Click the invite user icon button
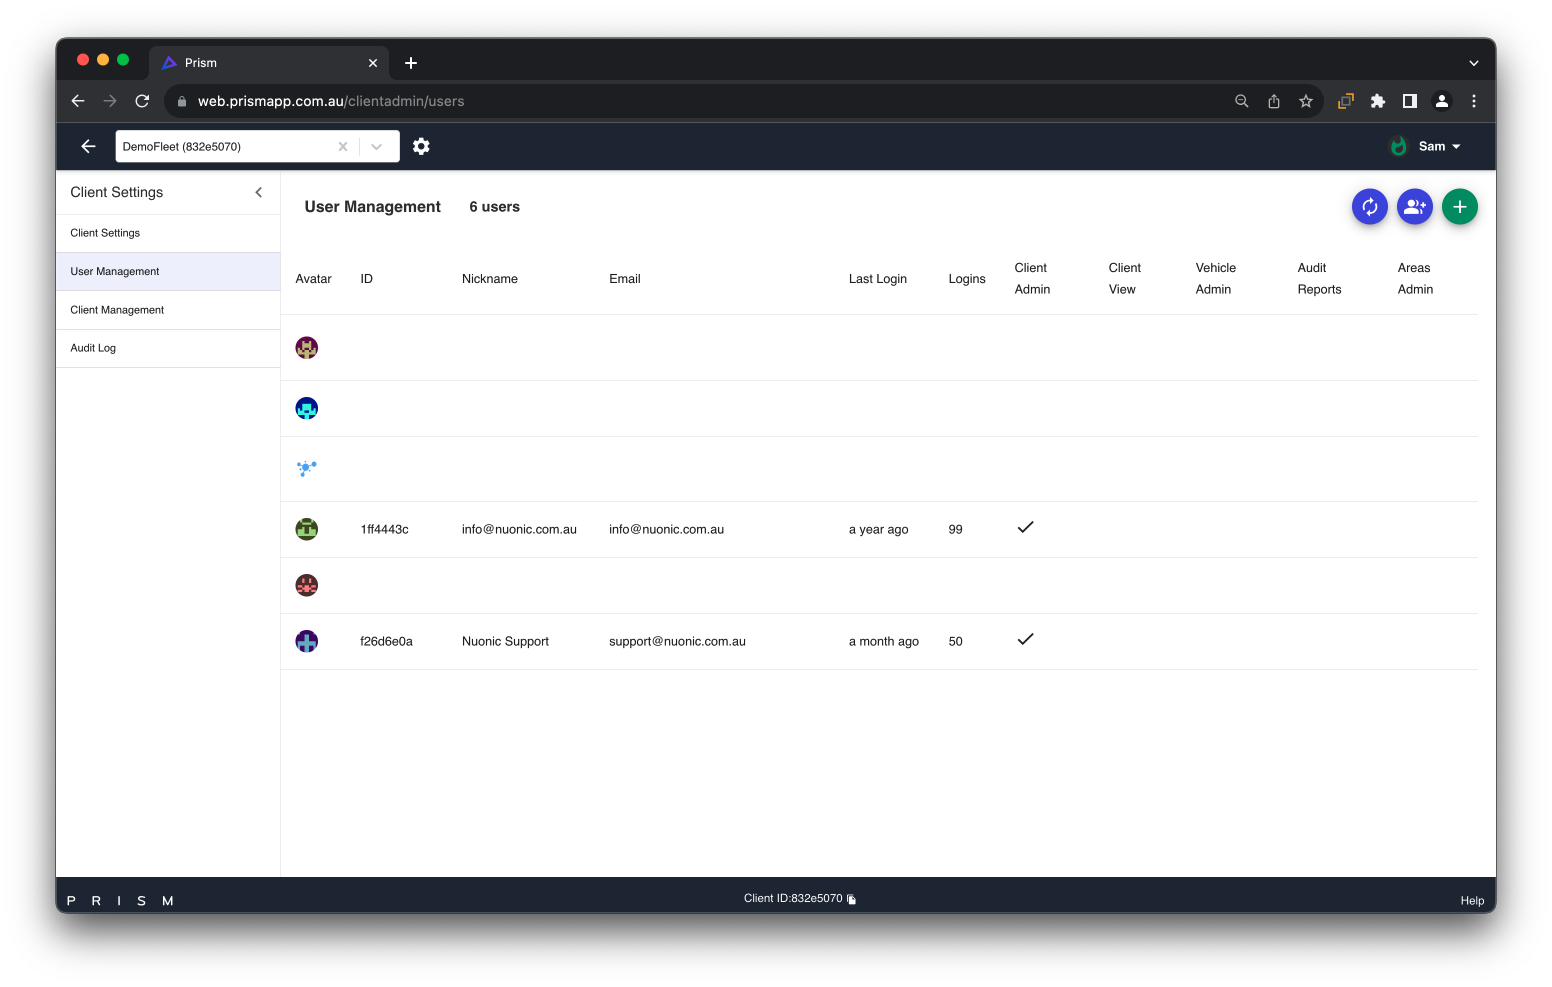Image resolution: width=1552 pixels, height=987 pixels. click(x=1414, y=207)
